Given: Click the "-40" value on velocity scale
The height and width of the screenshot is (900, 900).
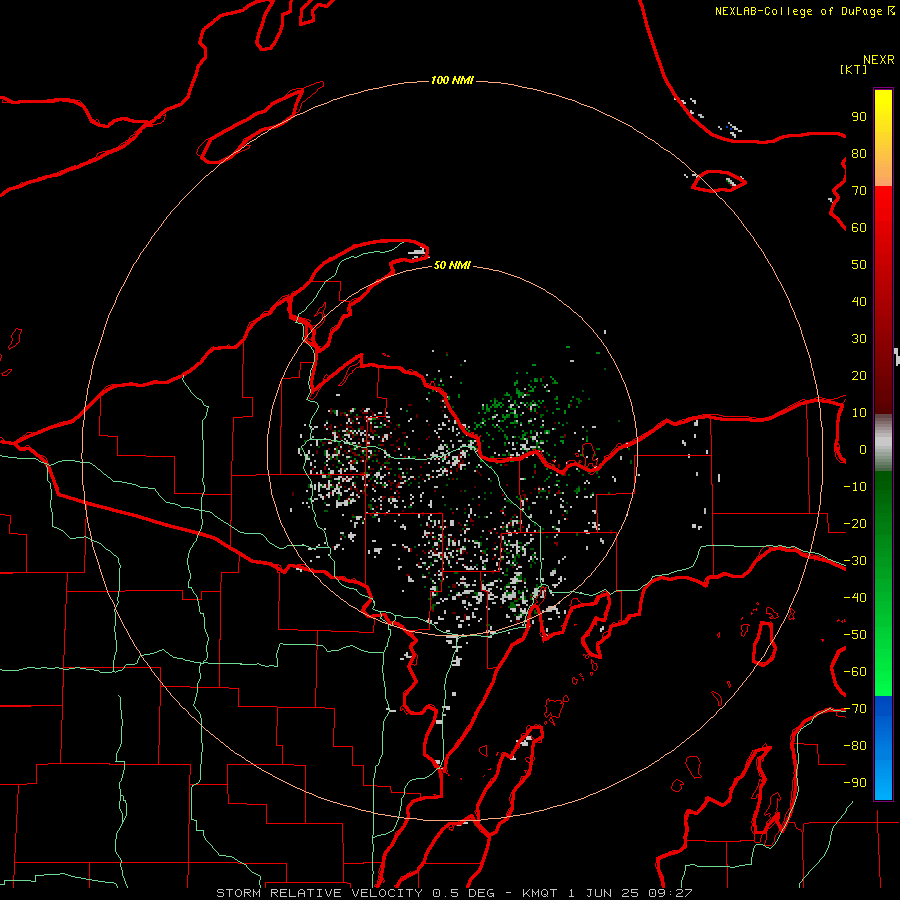Looking at the screenshot, I should pyautogui.click(x=855, y=598).
